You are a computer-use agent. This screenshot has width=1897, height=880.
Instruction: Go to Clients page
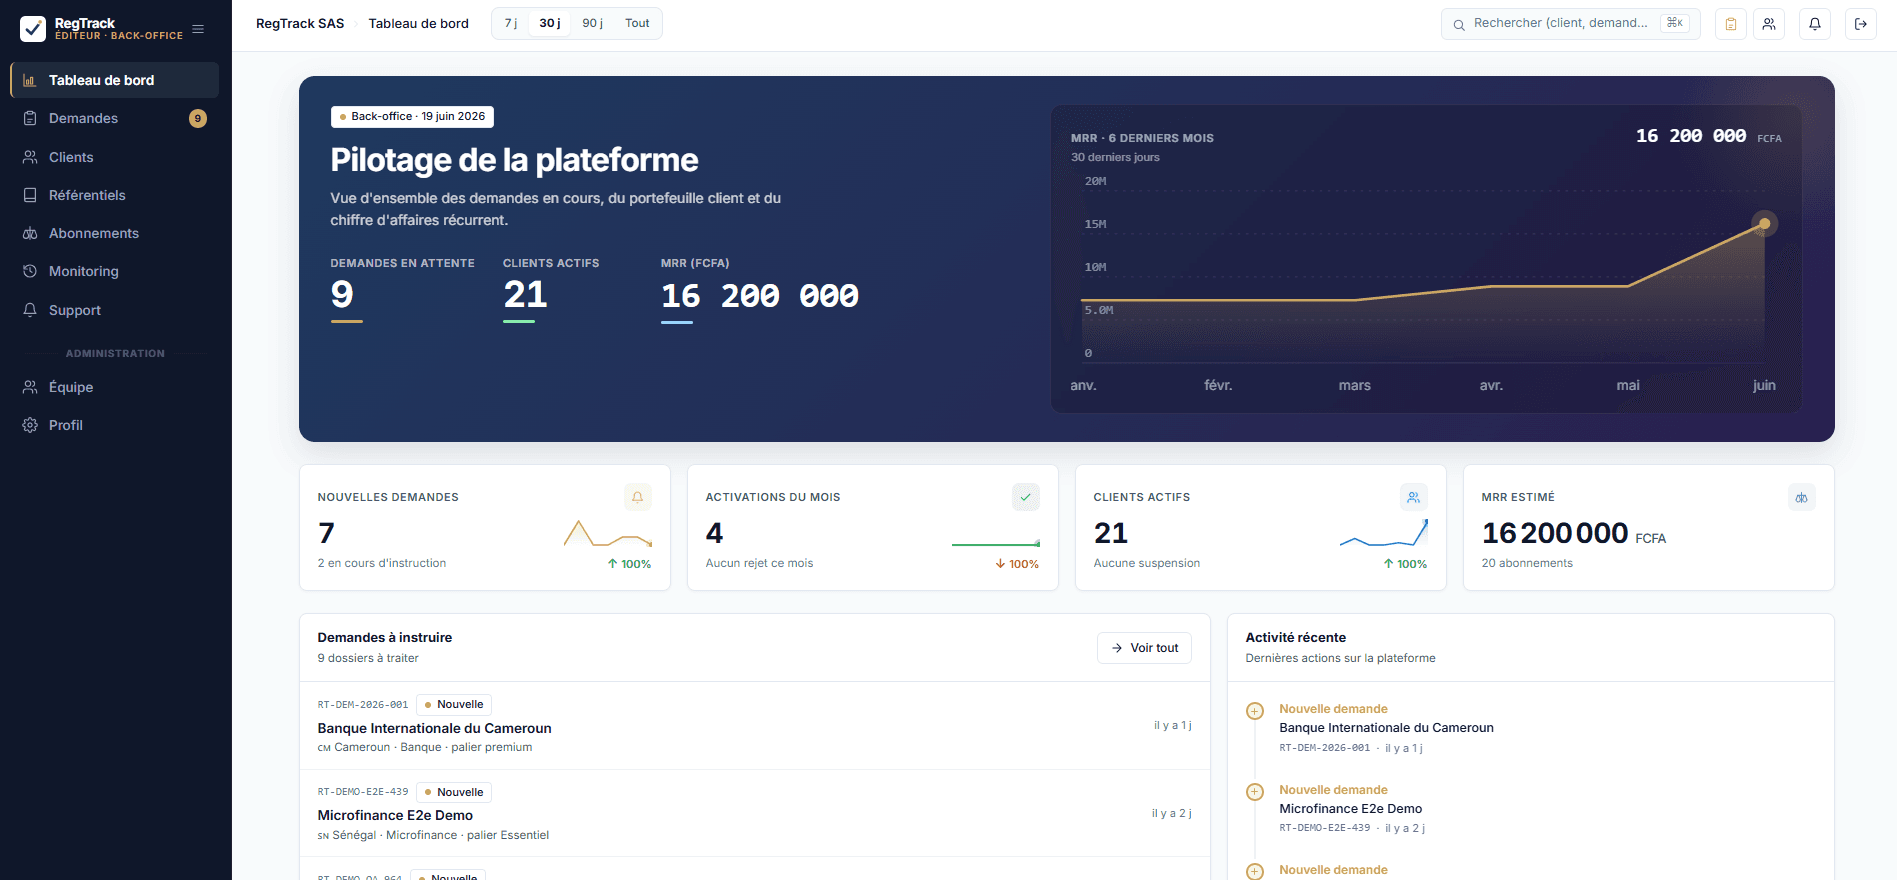[114, 157]
